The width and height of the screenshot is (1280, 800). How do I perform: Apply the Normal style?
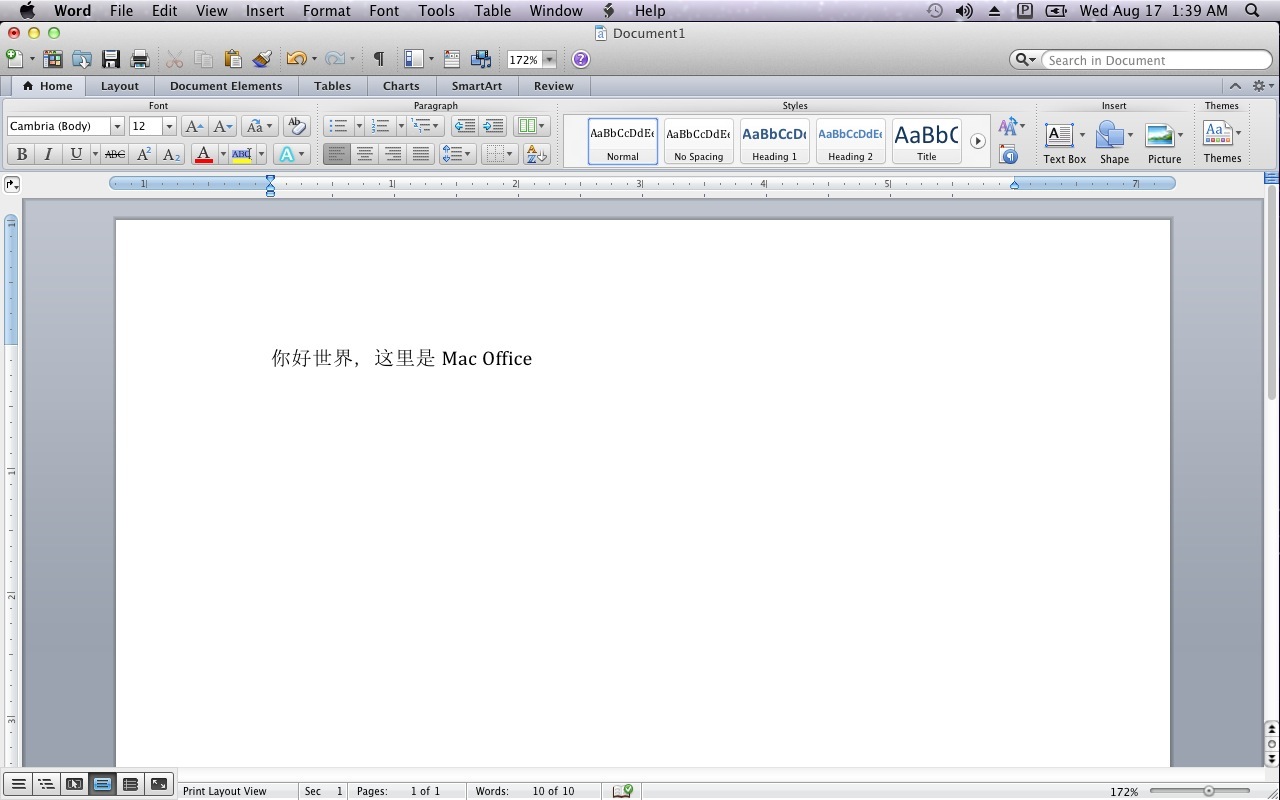pos(622,141)
